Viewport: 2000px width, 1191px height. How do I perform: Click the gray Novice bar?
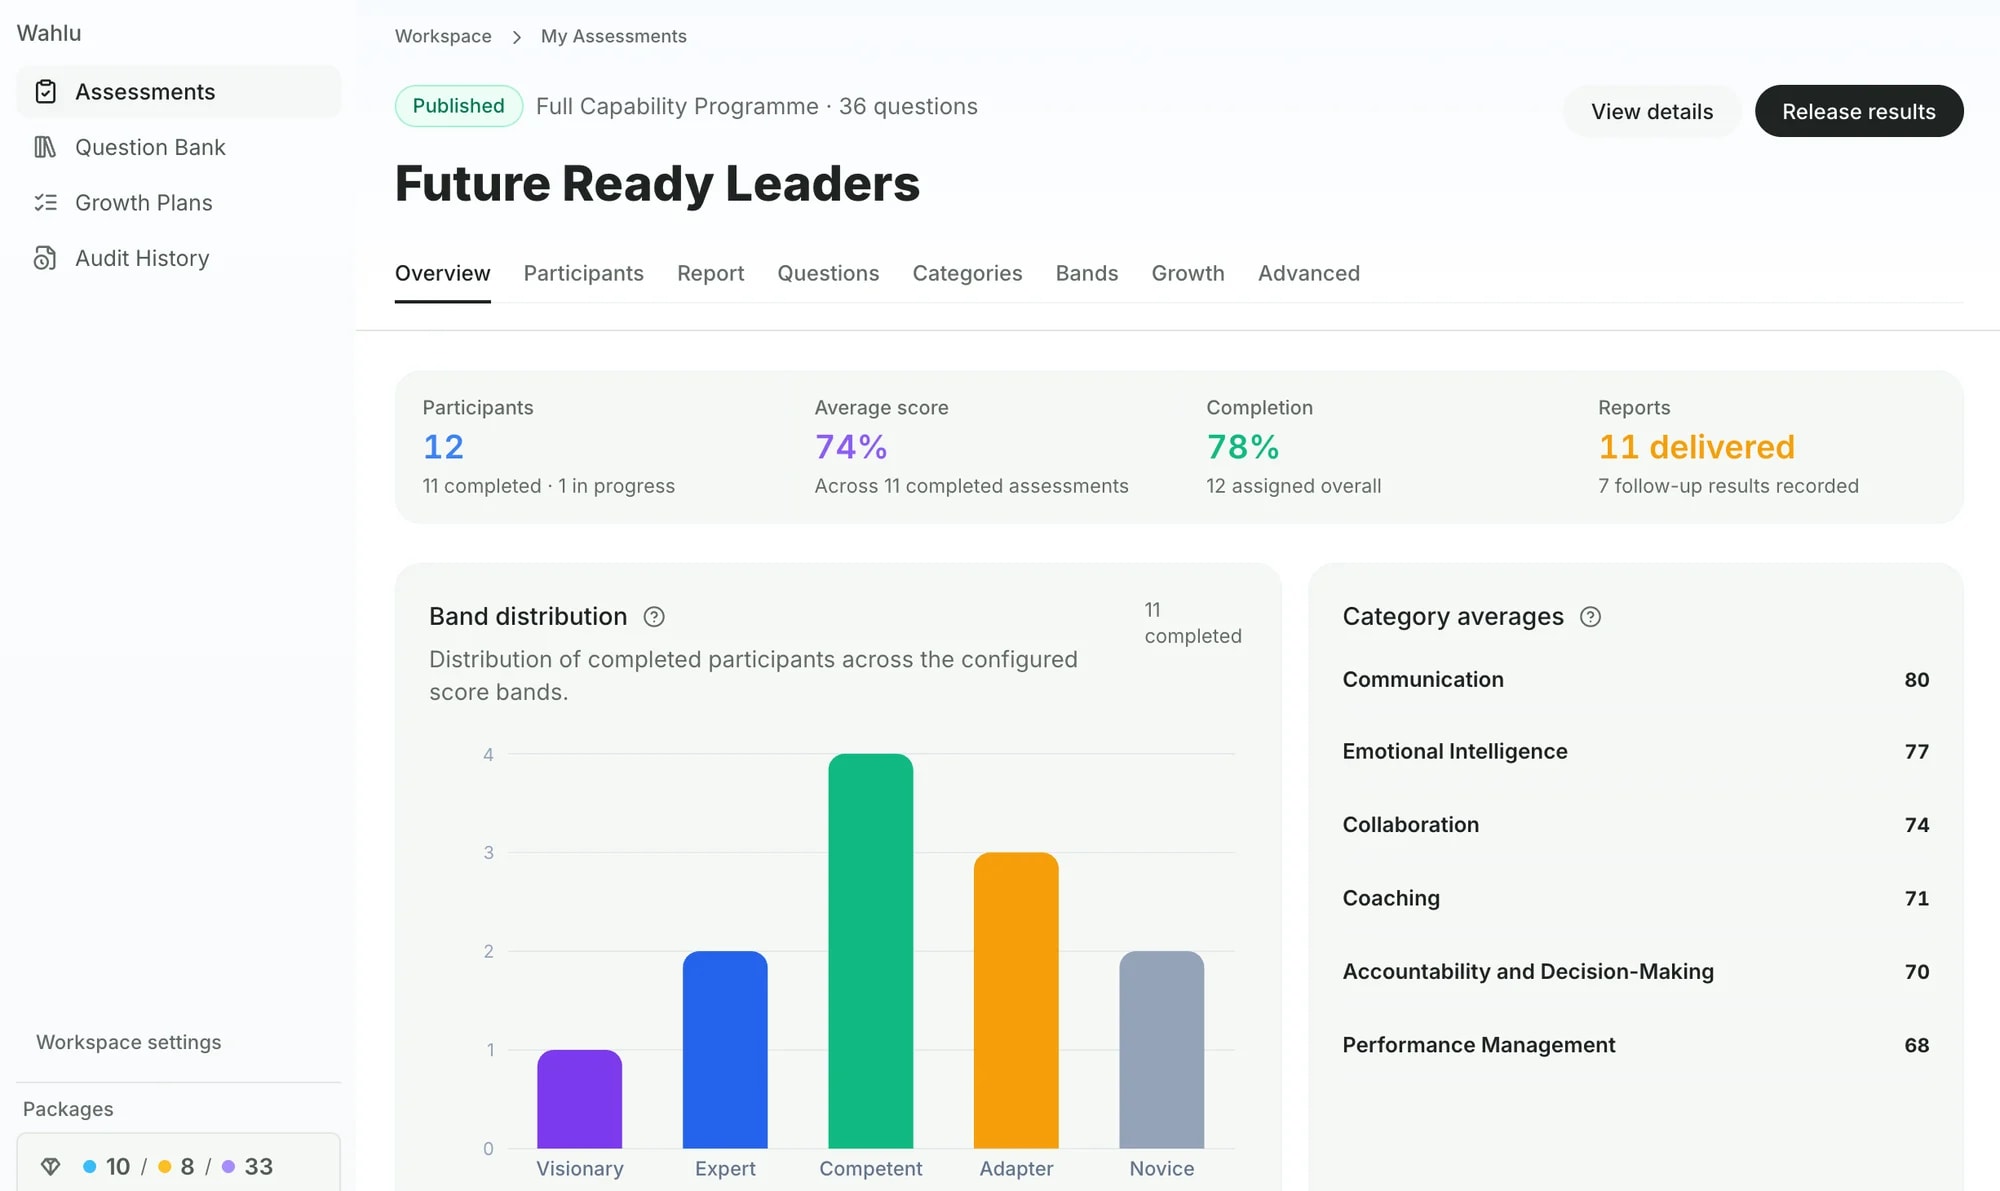tap(1162, 1050)
